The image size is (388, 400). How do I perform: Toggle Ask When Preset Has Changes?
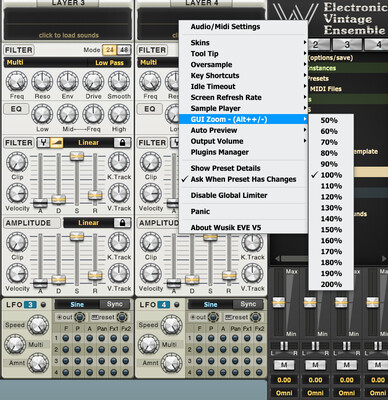tap(243, 179)
